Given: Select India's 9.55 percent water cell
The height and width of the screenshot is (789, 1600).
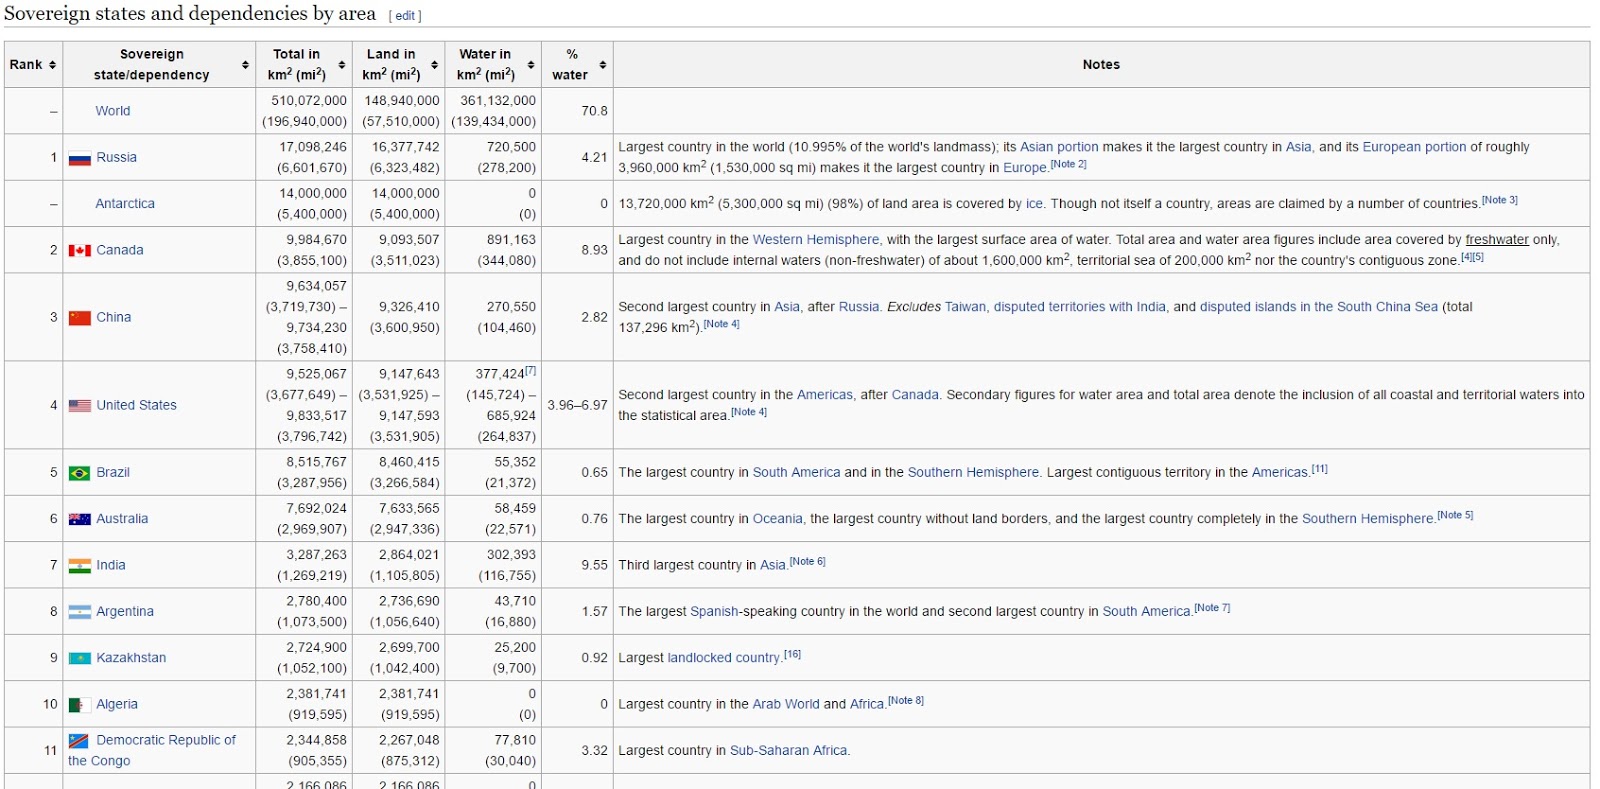Looking at the screenshot, I should (577, 565).
